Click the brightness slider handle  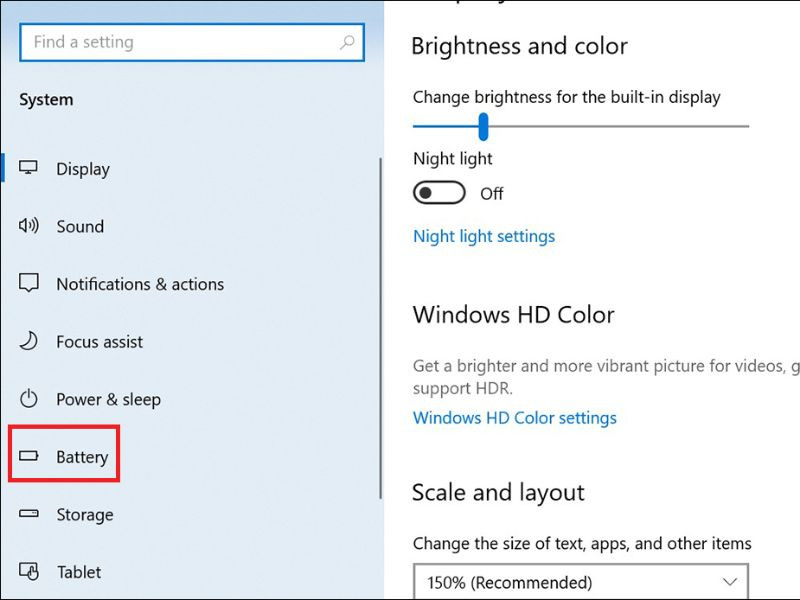(x=483, y=127)
